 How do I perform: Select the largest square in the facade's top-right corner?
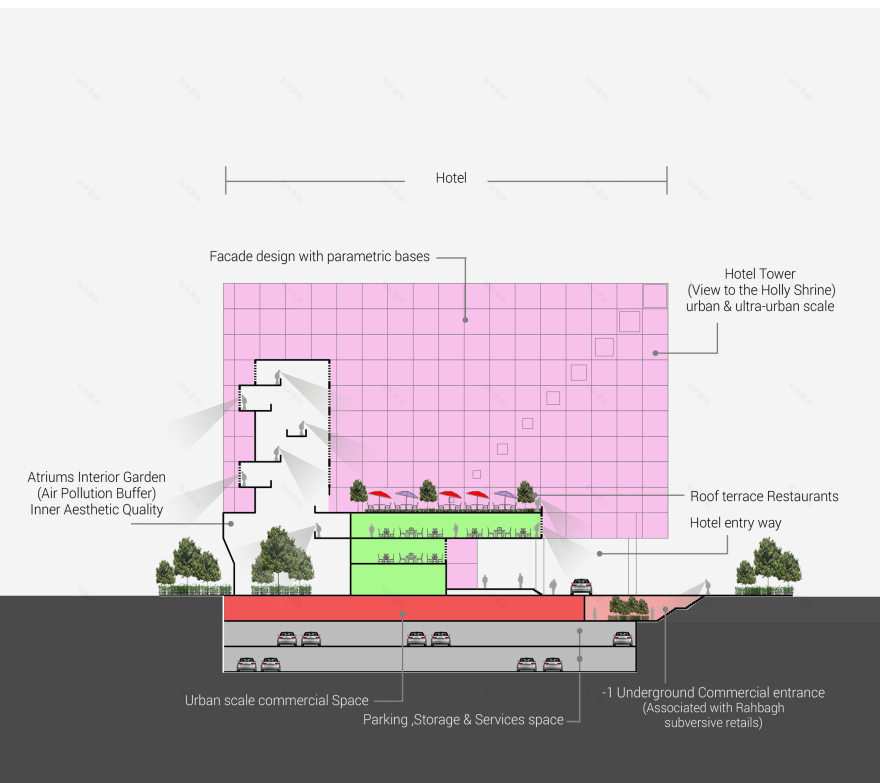tap(654, 295)
